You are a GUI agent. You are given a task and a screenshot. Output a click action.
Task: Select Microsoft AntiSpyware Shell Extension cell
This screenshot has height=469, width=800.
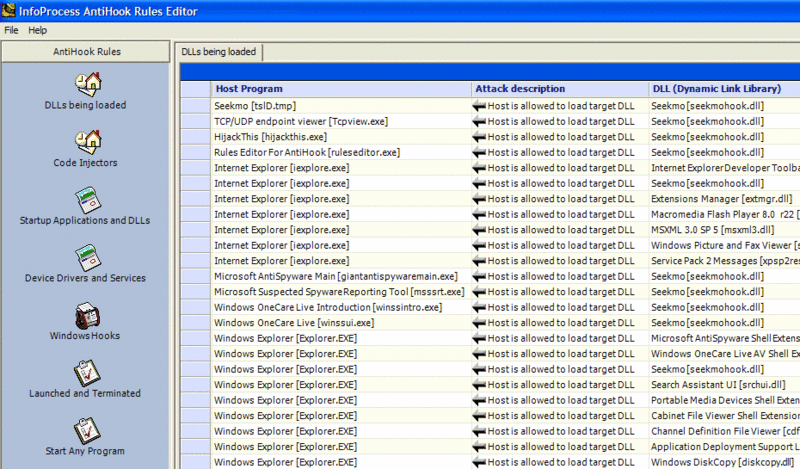[724, 338]
